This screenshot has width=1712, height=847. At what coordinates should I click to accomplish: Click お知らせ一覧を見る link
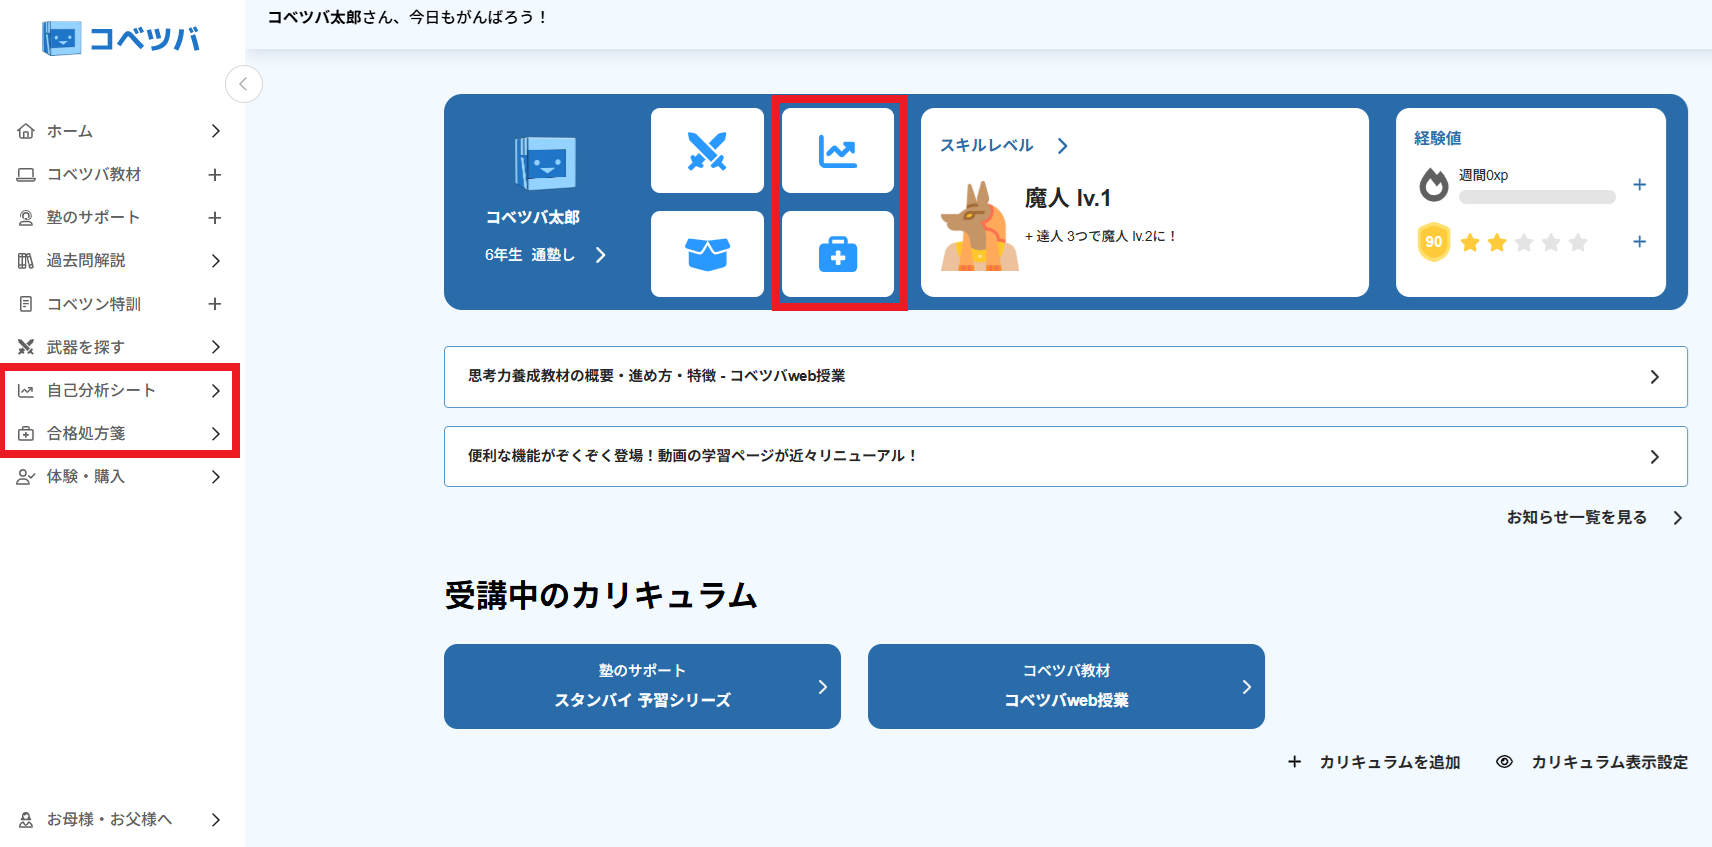coord(1577,517)
